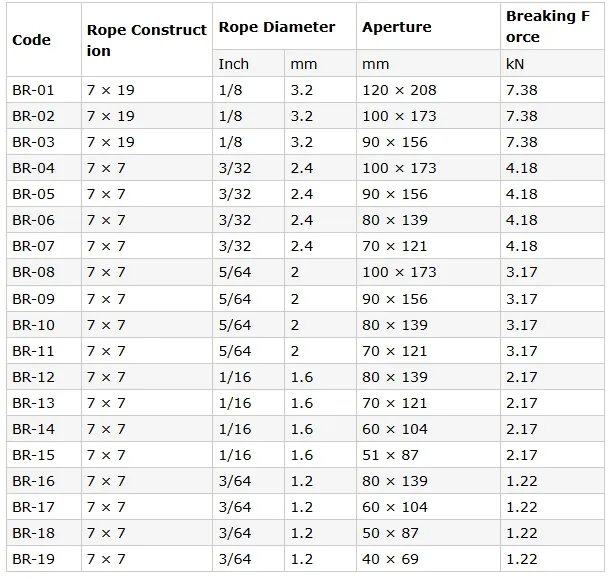612x579 pixels.
Task: Select the BR-08 row code
Action: 44,272
